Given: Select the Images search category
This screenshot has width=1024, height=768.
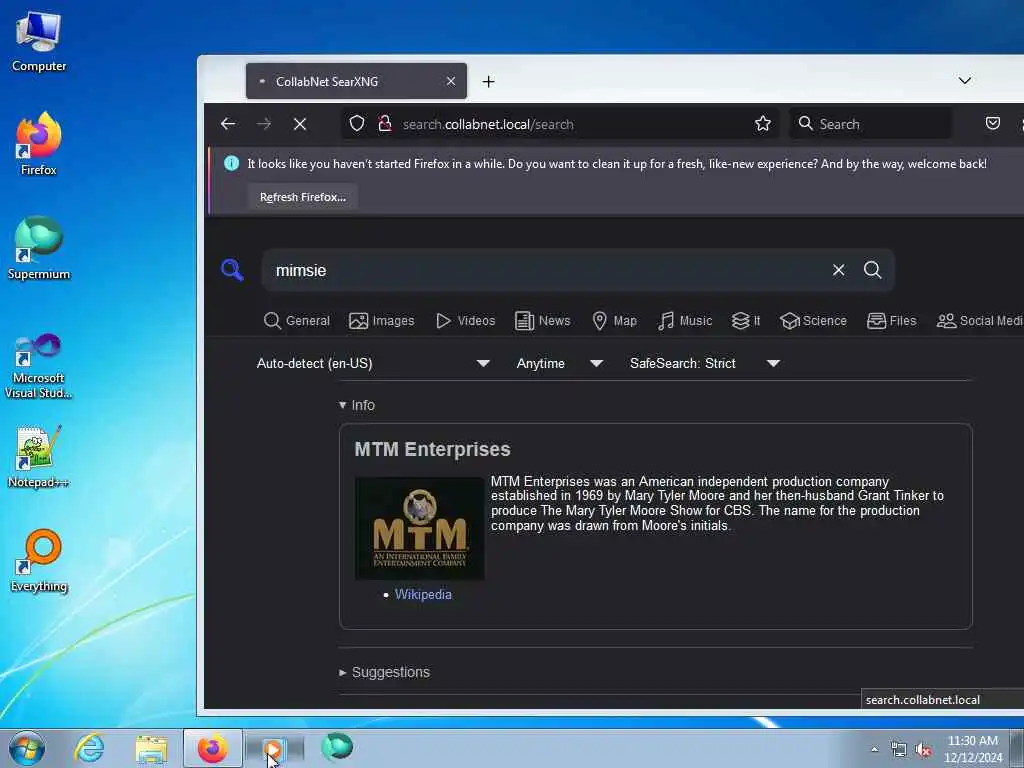Looking at the screenshot, I should point(381,321).
